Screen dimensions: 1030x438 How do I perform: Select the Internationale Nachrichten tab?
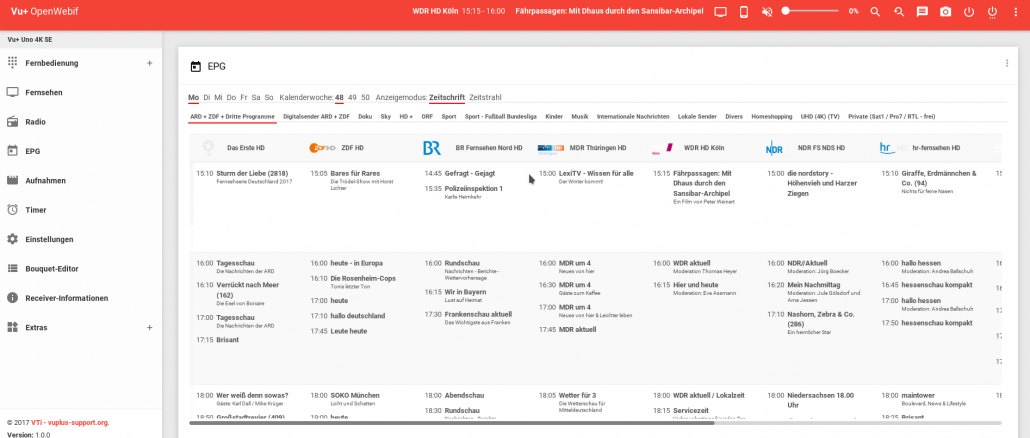[633, 117]
